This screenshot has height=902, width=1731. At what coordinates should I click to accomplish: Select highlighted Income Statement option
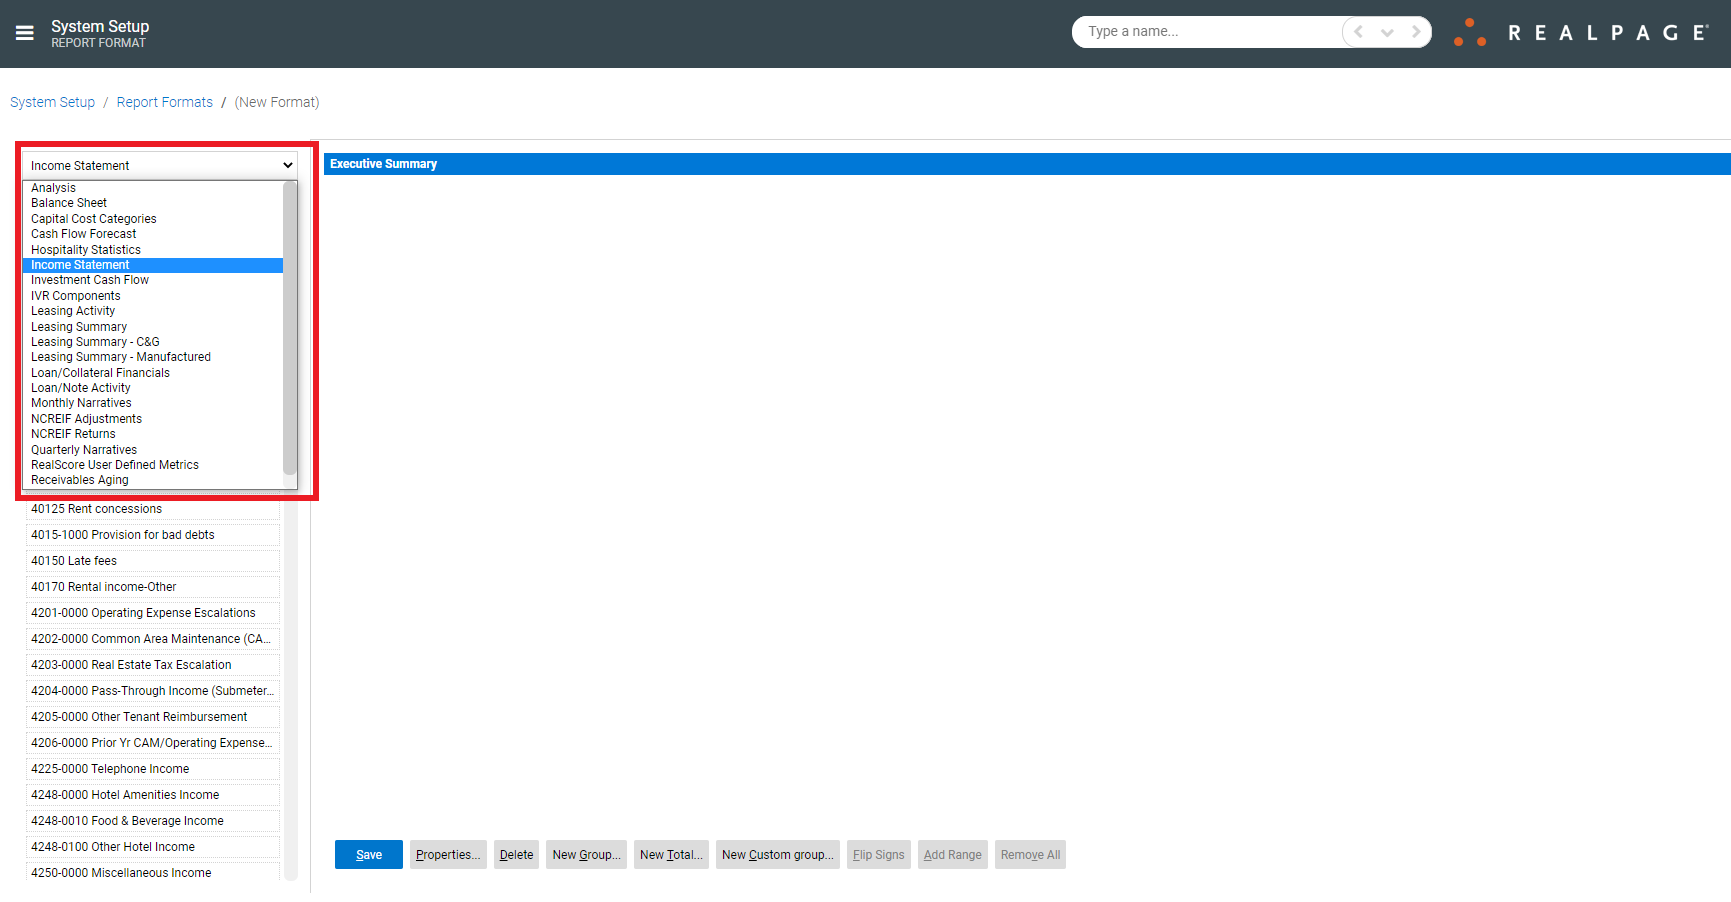pyautogui.click(x=153, y=265)
